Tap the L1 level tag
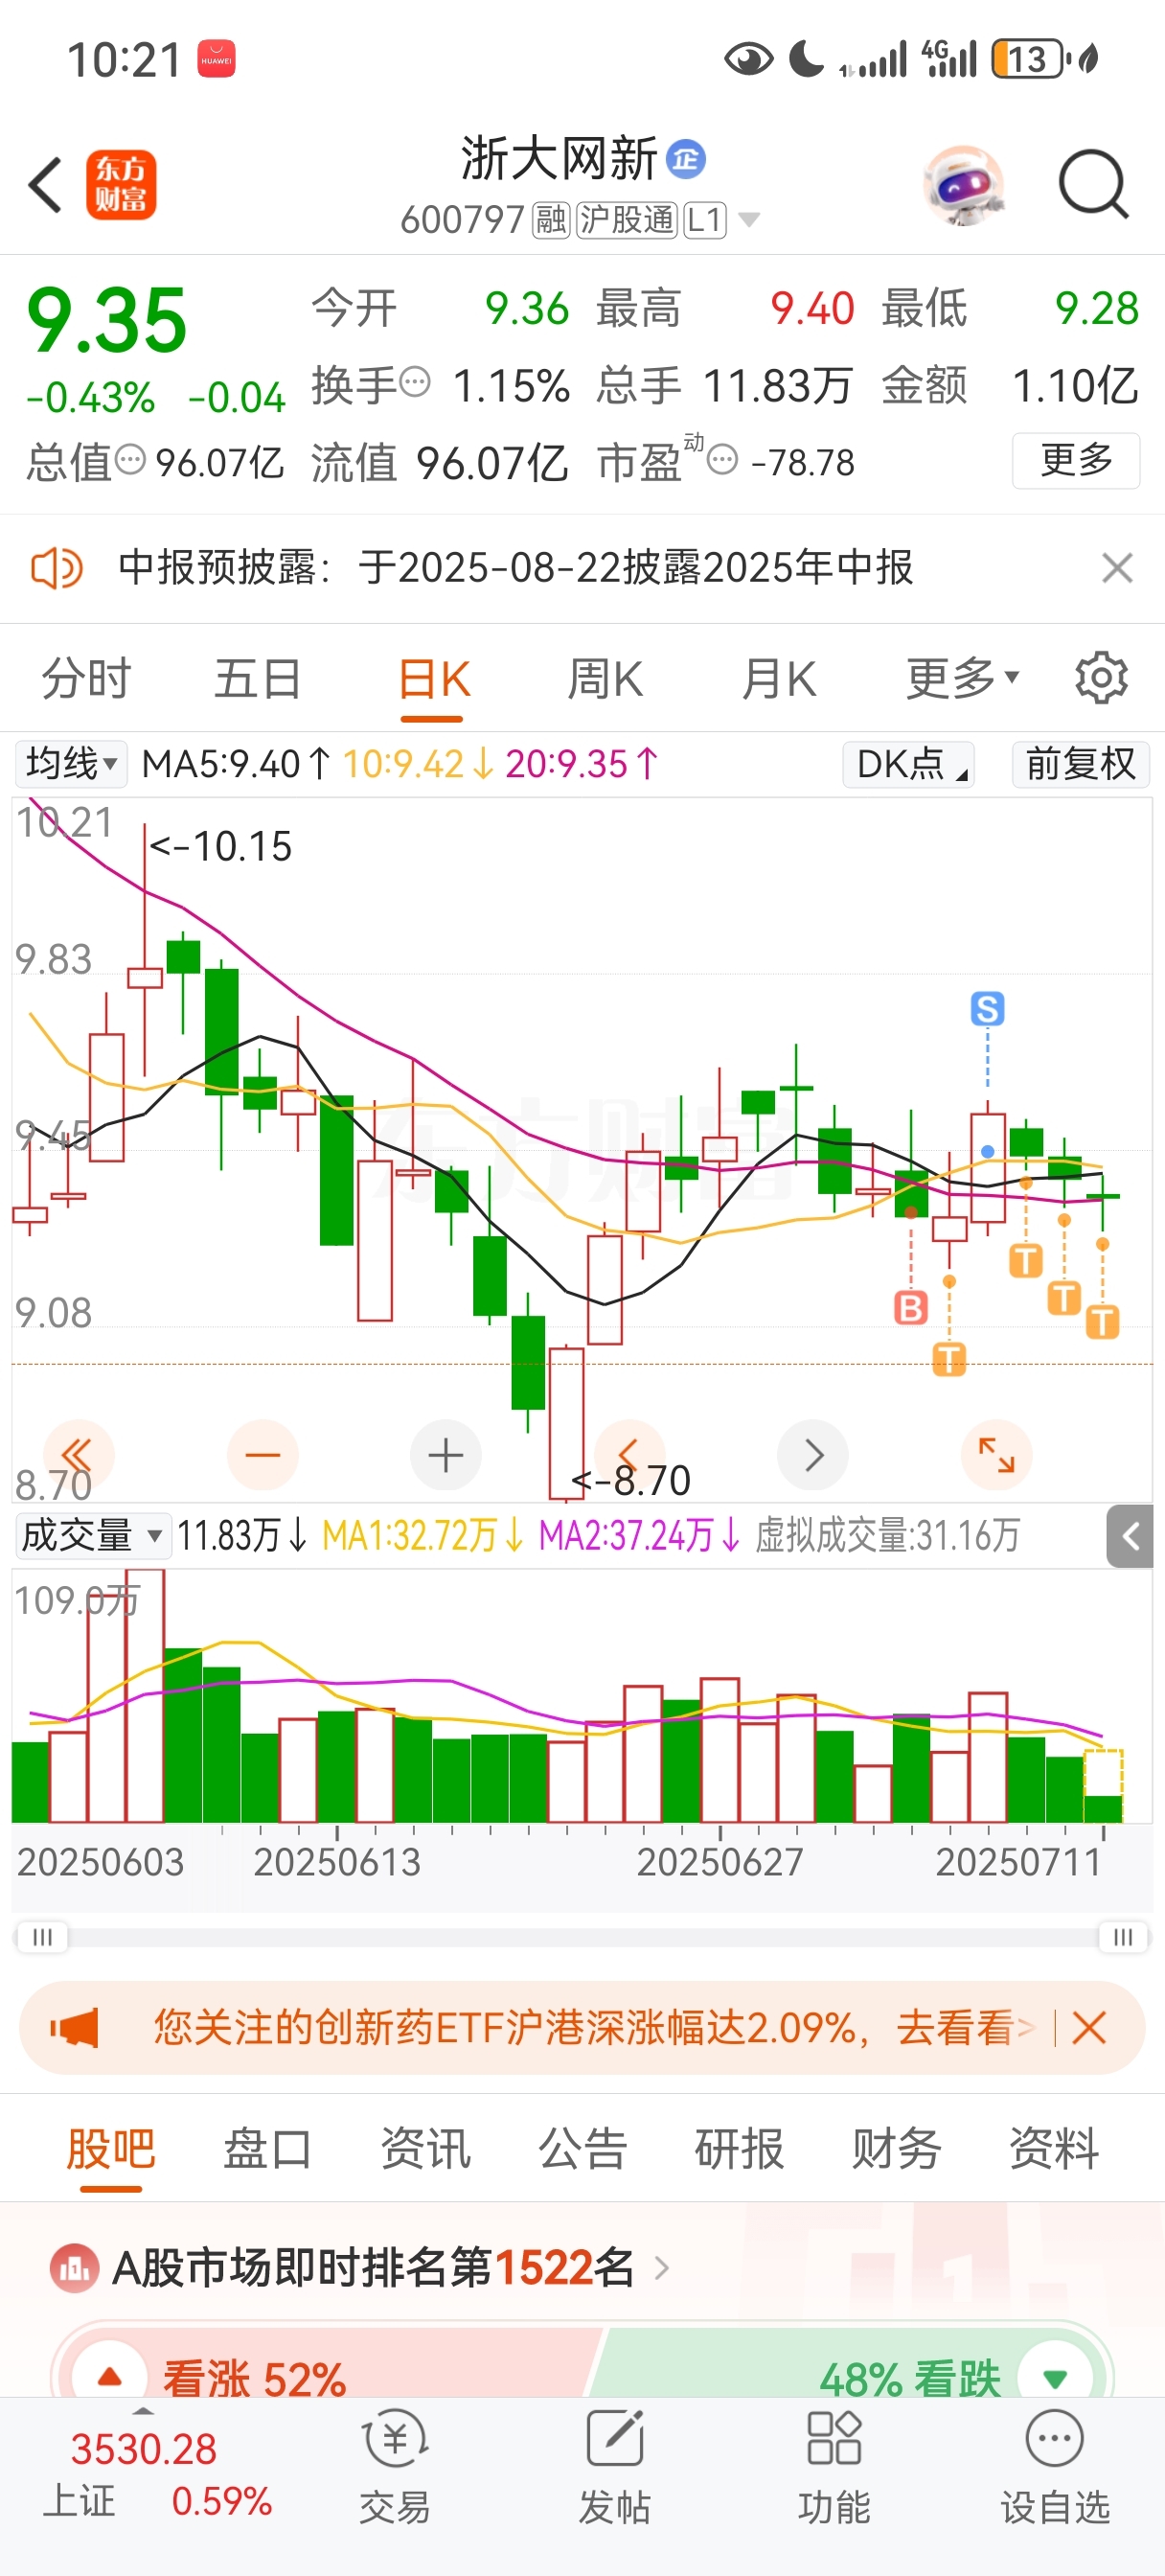Image resolution: width=1165 pixels, height=2576 pixels. 705,219
